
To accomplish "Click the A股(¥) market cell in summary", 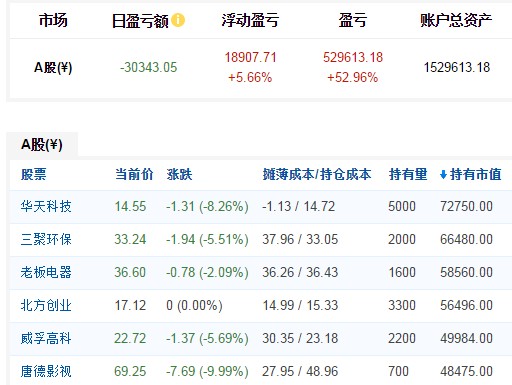I will pos(53,68).
